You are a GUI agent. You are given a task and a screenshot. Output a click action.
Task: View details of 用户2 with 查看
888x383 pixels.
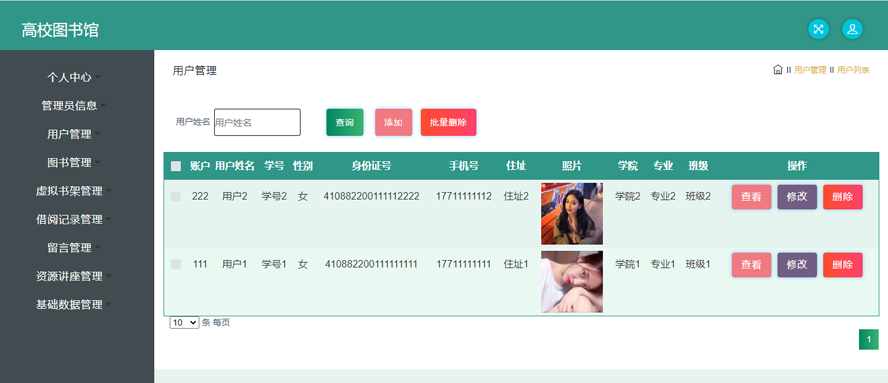(752, 197)
